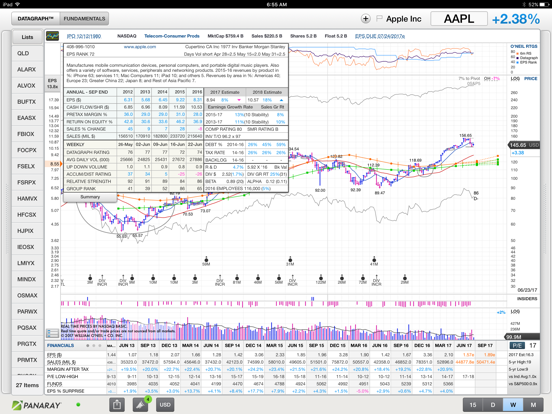
Task: Toggle the LOG scale on volume chart
Action: pyautogui.click(x=515, y=312)
